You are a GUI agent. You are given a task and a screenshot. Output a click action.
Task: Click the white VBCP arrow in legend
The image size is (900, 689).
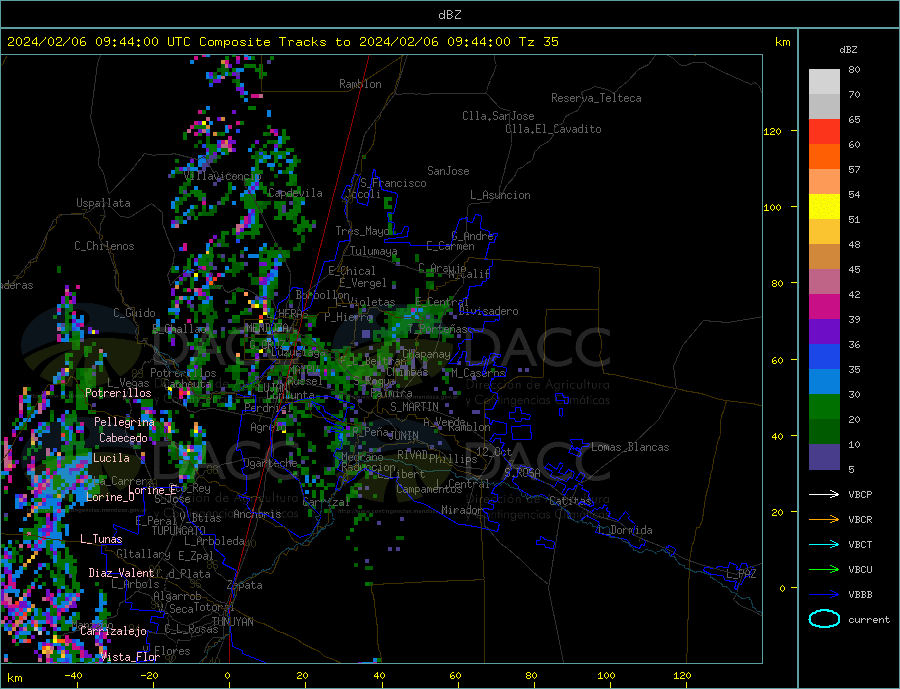point(824,494)
